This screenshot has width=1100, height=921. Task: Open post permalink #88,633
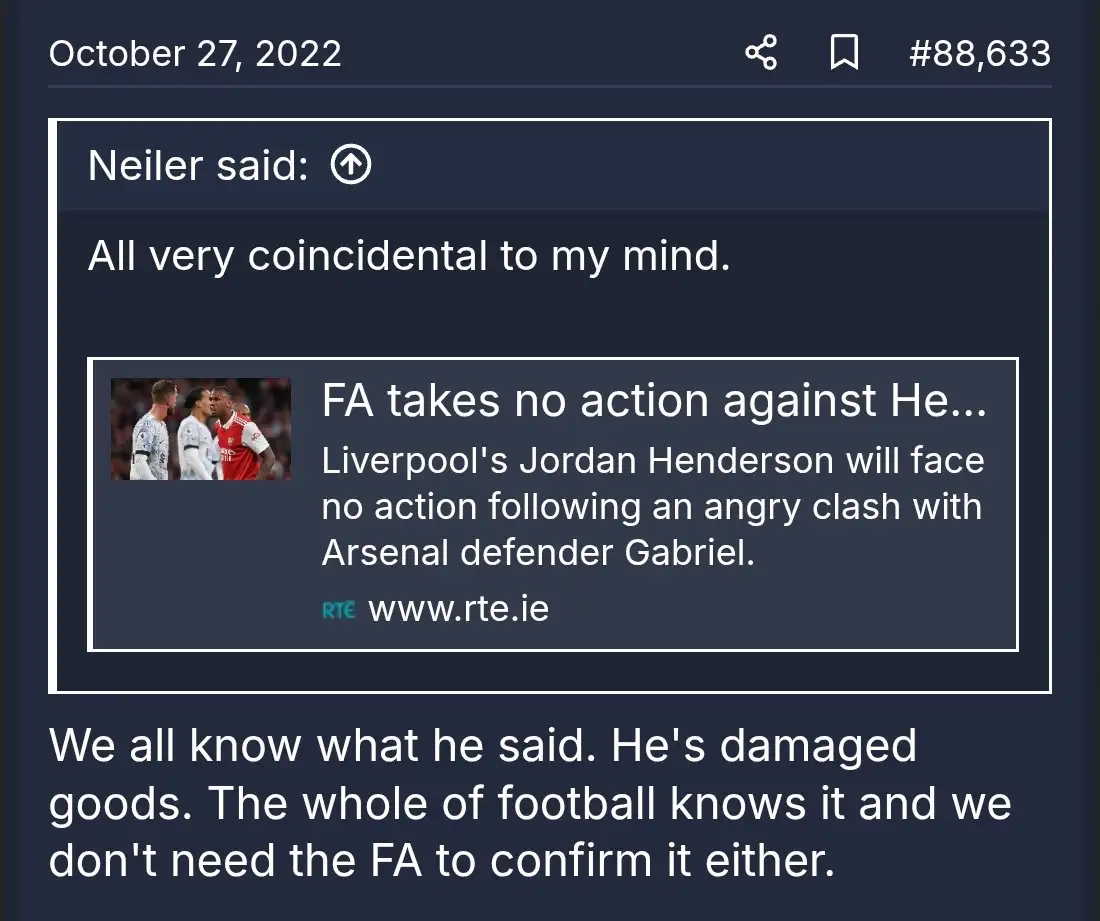click(x=979, y=53)
